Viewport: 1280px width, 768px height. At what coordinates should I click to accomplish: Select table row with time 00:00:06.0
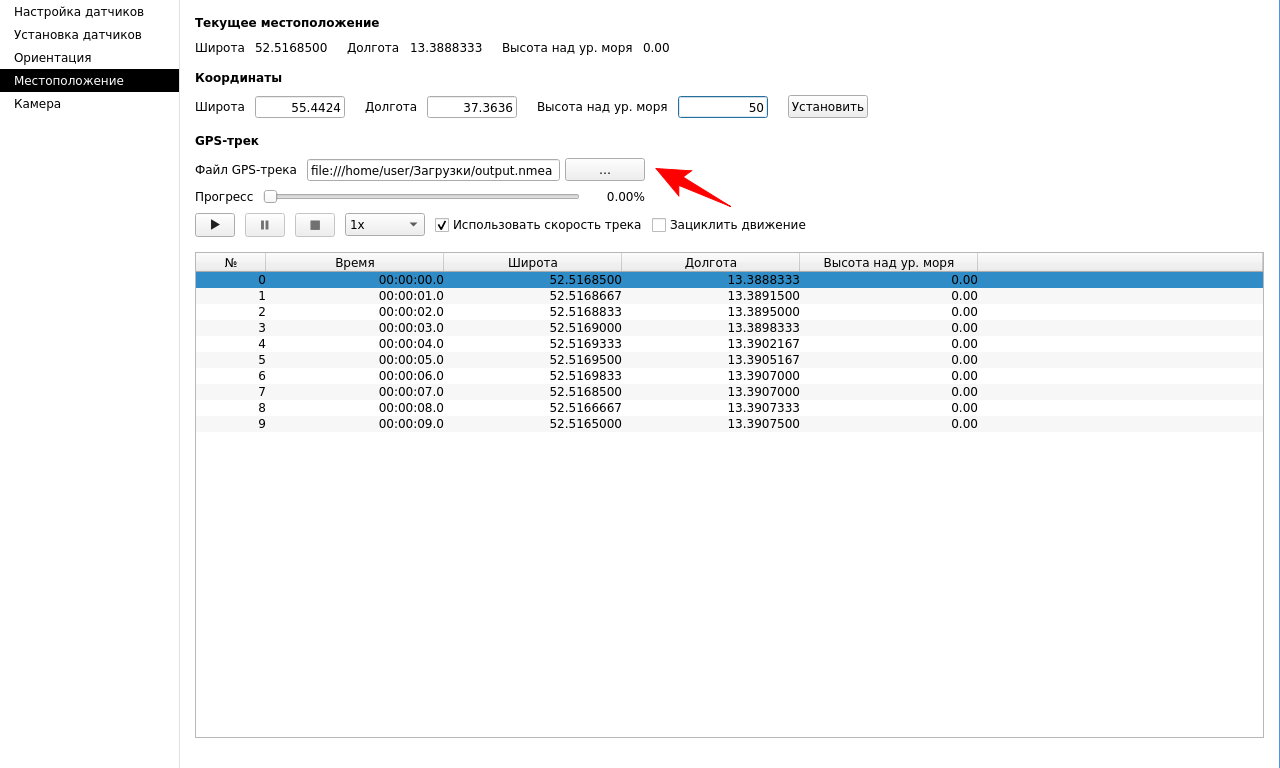point(729,376)
